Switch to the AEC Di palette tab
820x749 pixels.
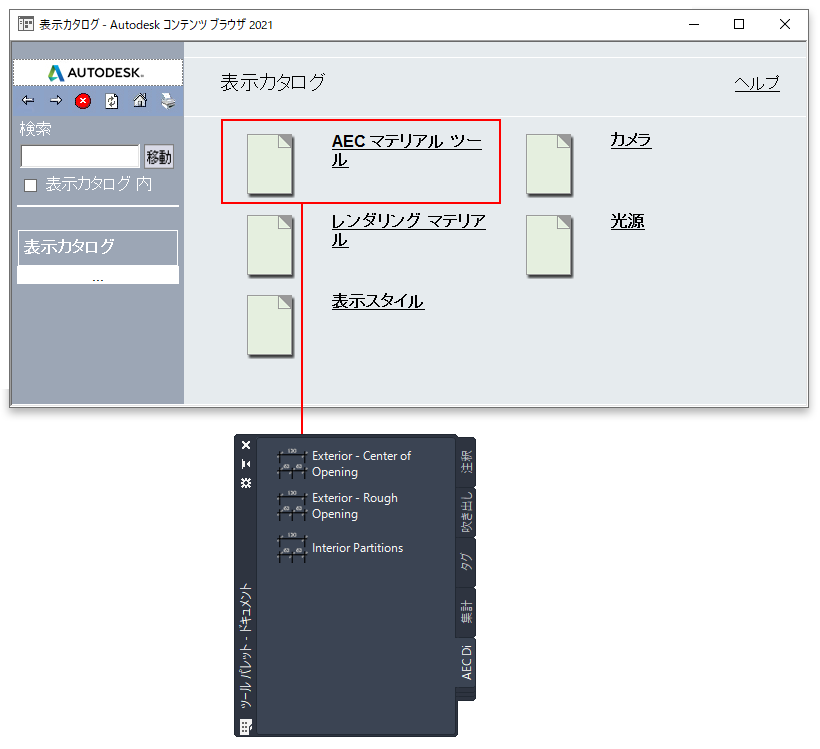coord(466,663)
